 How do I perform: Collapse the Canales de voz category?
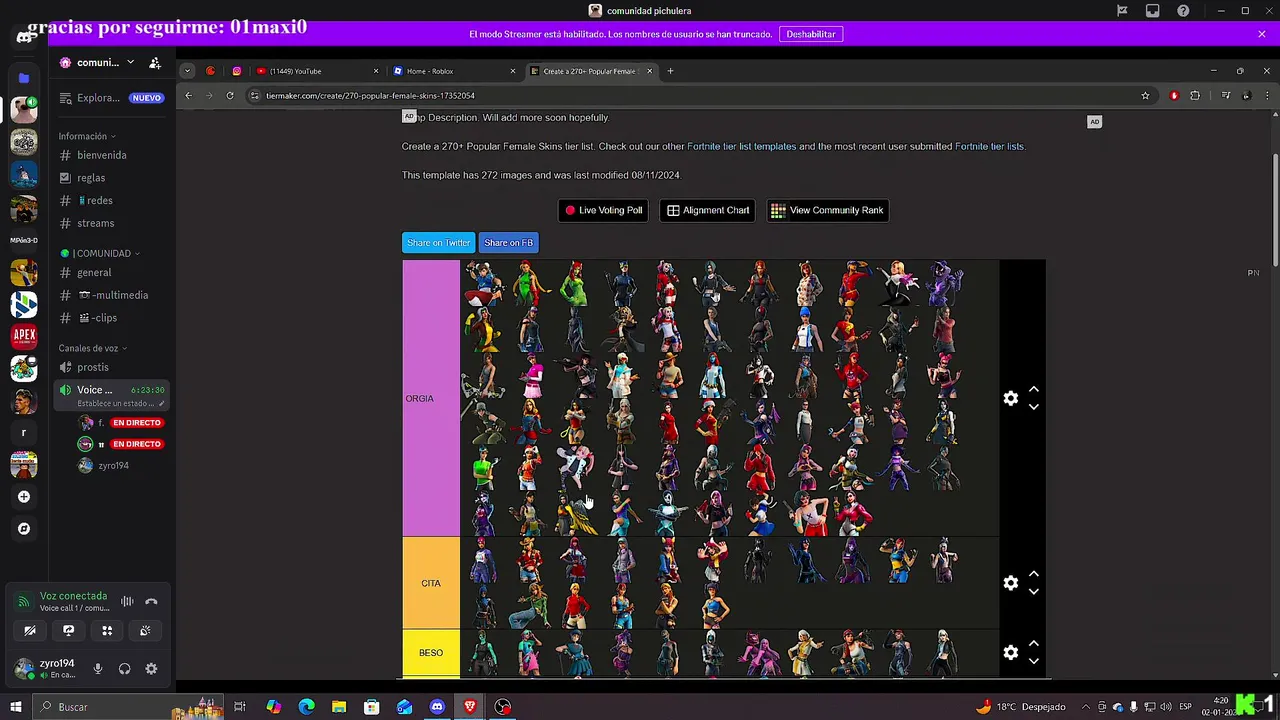[93, 348]
